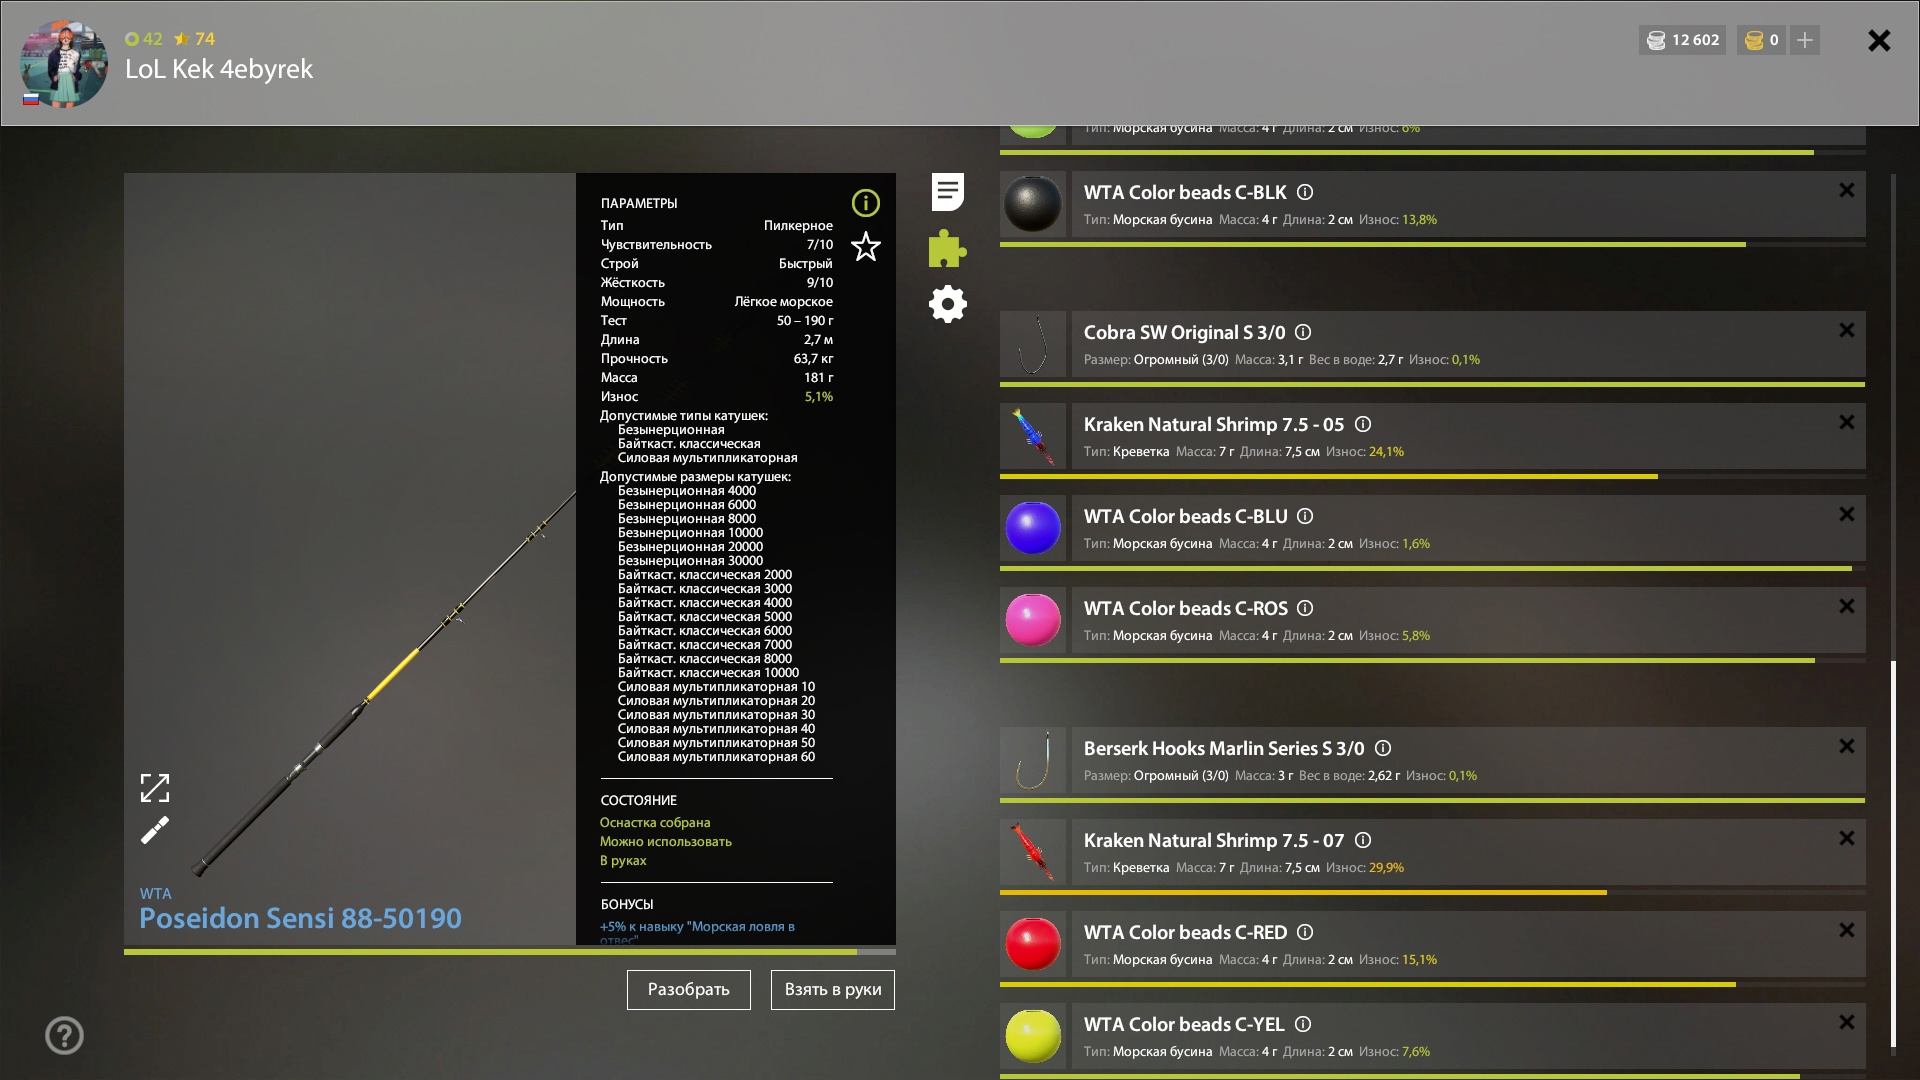Click the WTA Color beads C-YEL title
This screenshot has height=1080, width=1920.
(x=1184, y=1024)
